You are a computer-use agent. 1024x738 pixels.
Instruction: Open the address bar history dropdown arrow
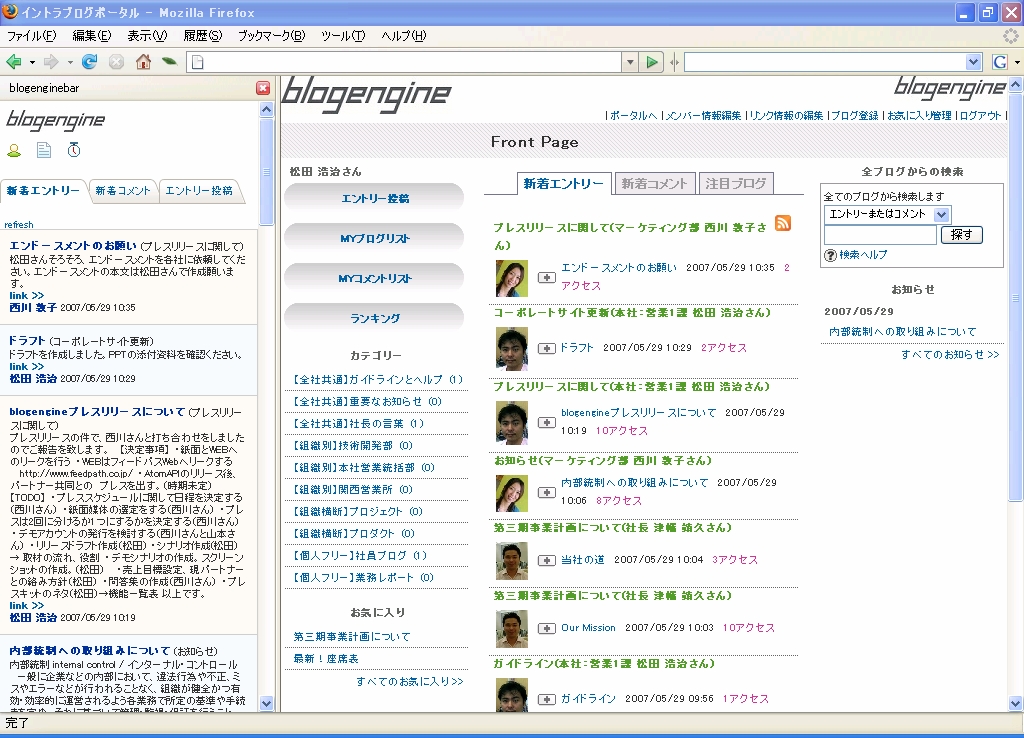click(630, 62)
